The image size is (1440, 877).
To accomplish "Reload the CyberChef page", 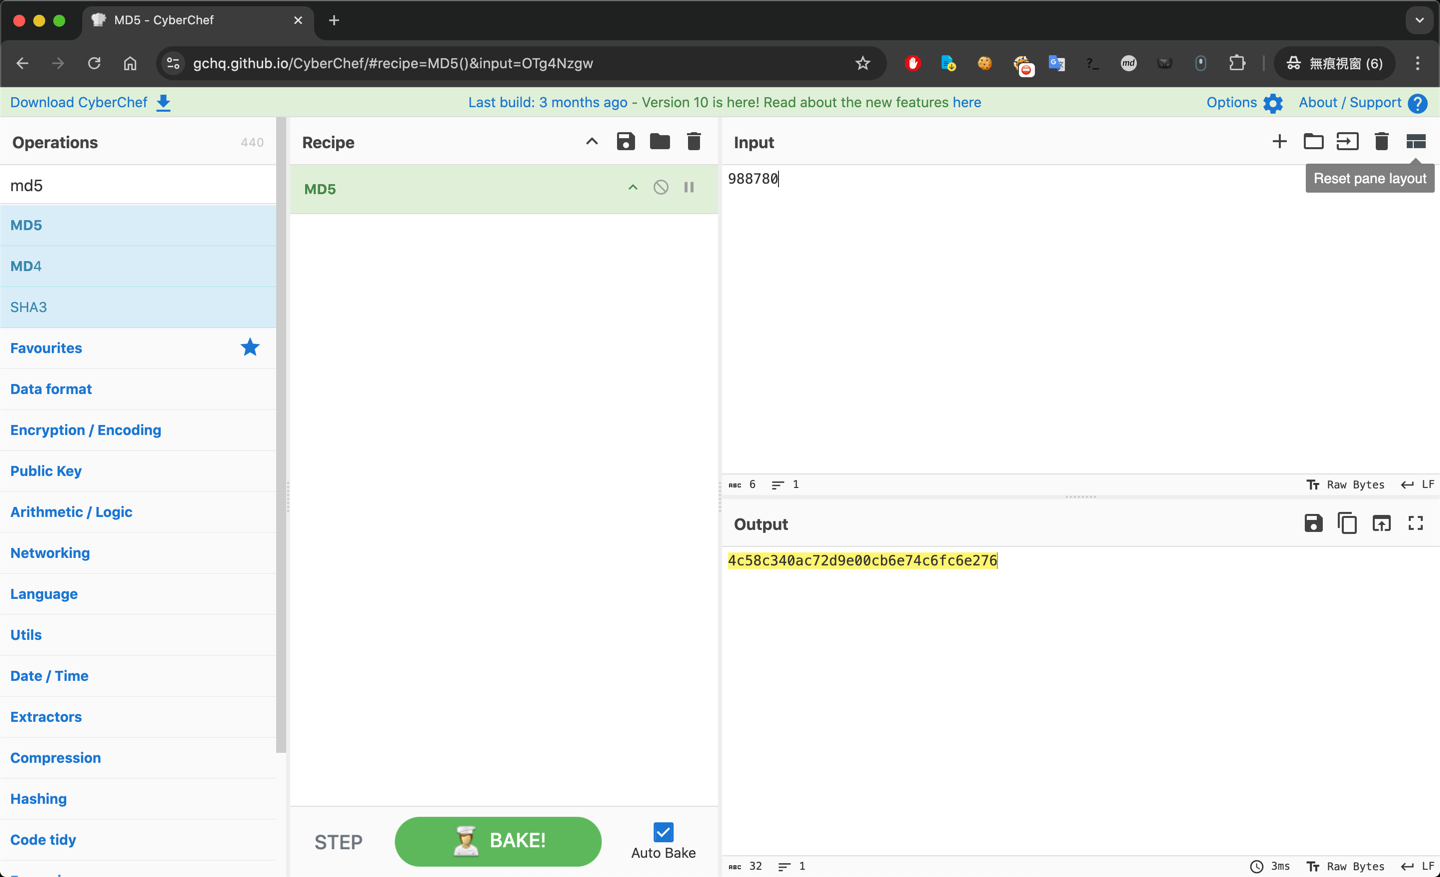I will click(94, 63).
